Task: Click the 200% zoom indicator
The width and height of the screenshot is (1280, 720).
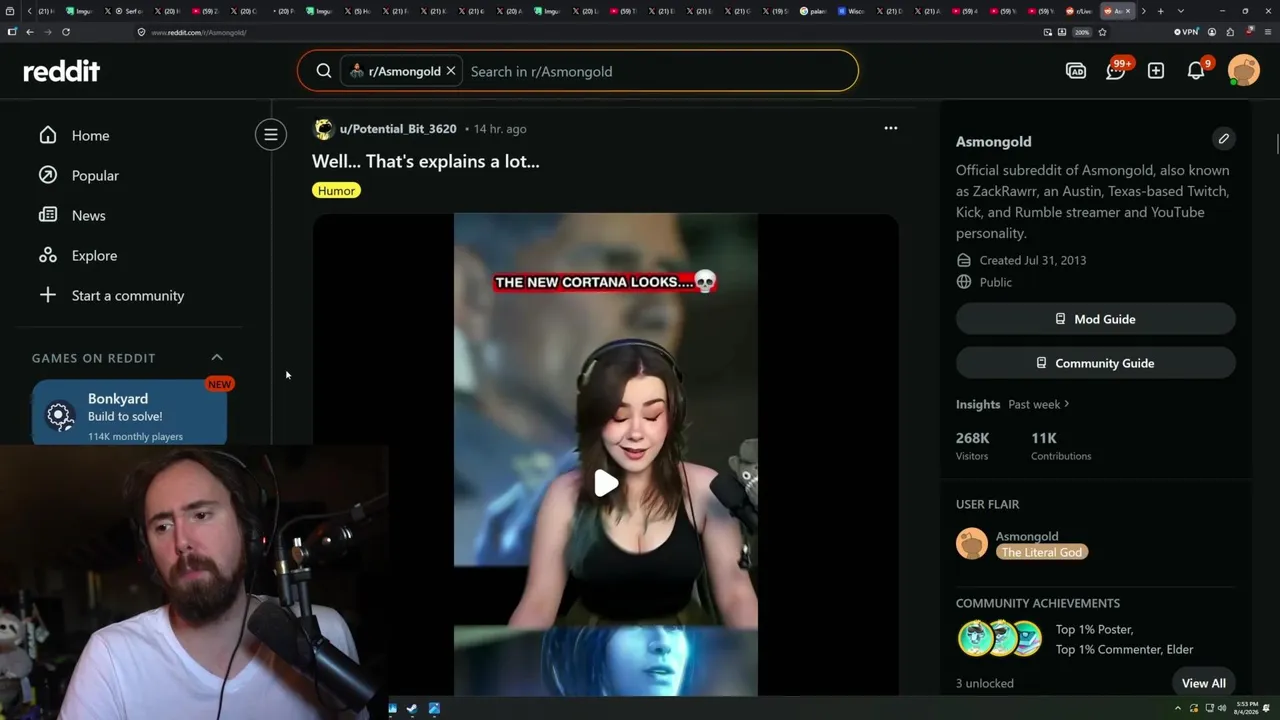Action: [x=1082, y=32]
